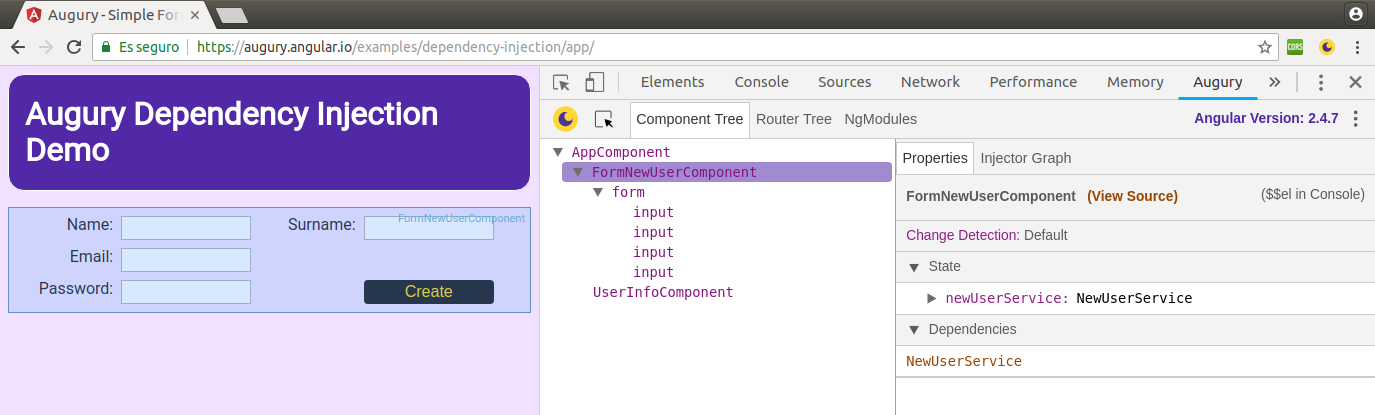Open the Injector Graph tab
1375x415 pixels.
click(1025, 158)
